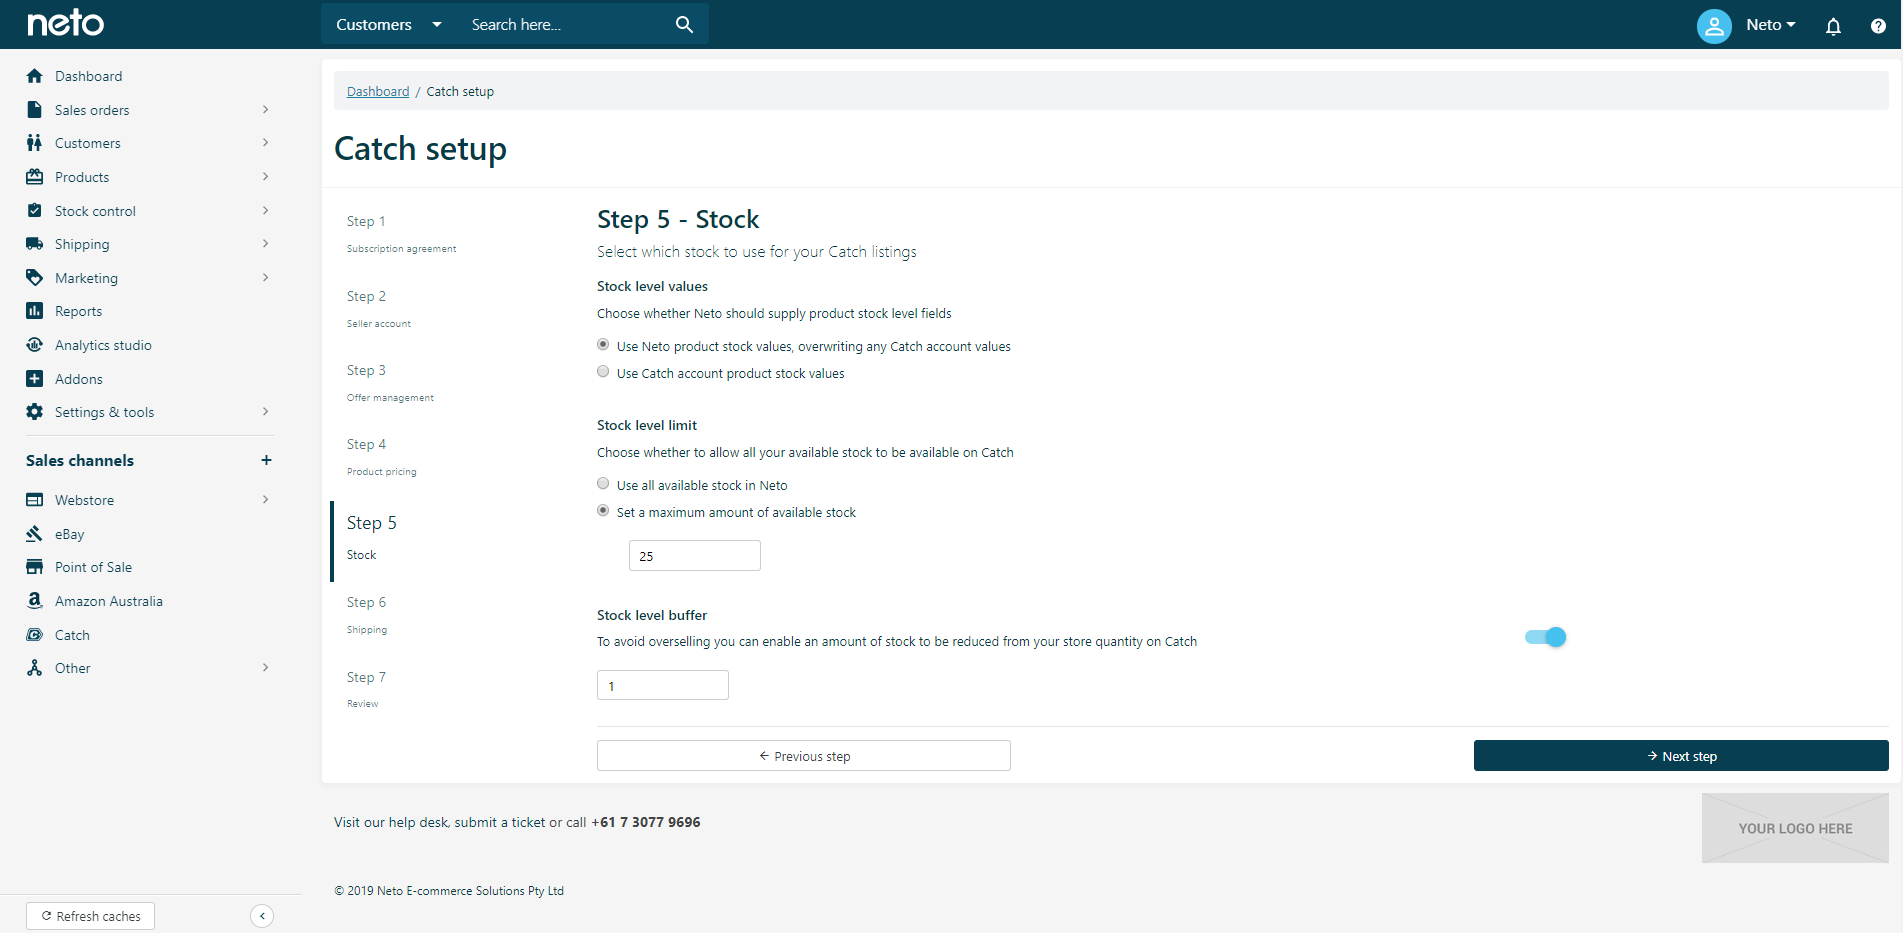
Task: Click the Reports chart icon
Action: click(x=35, y=311)
